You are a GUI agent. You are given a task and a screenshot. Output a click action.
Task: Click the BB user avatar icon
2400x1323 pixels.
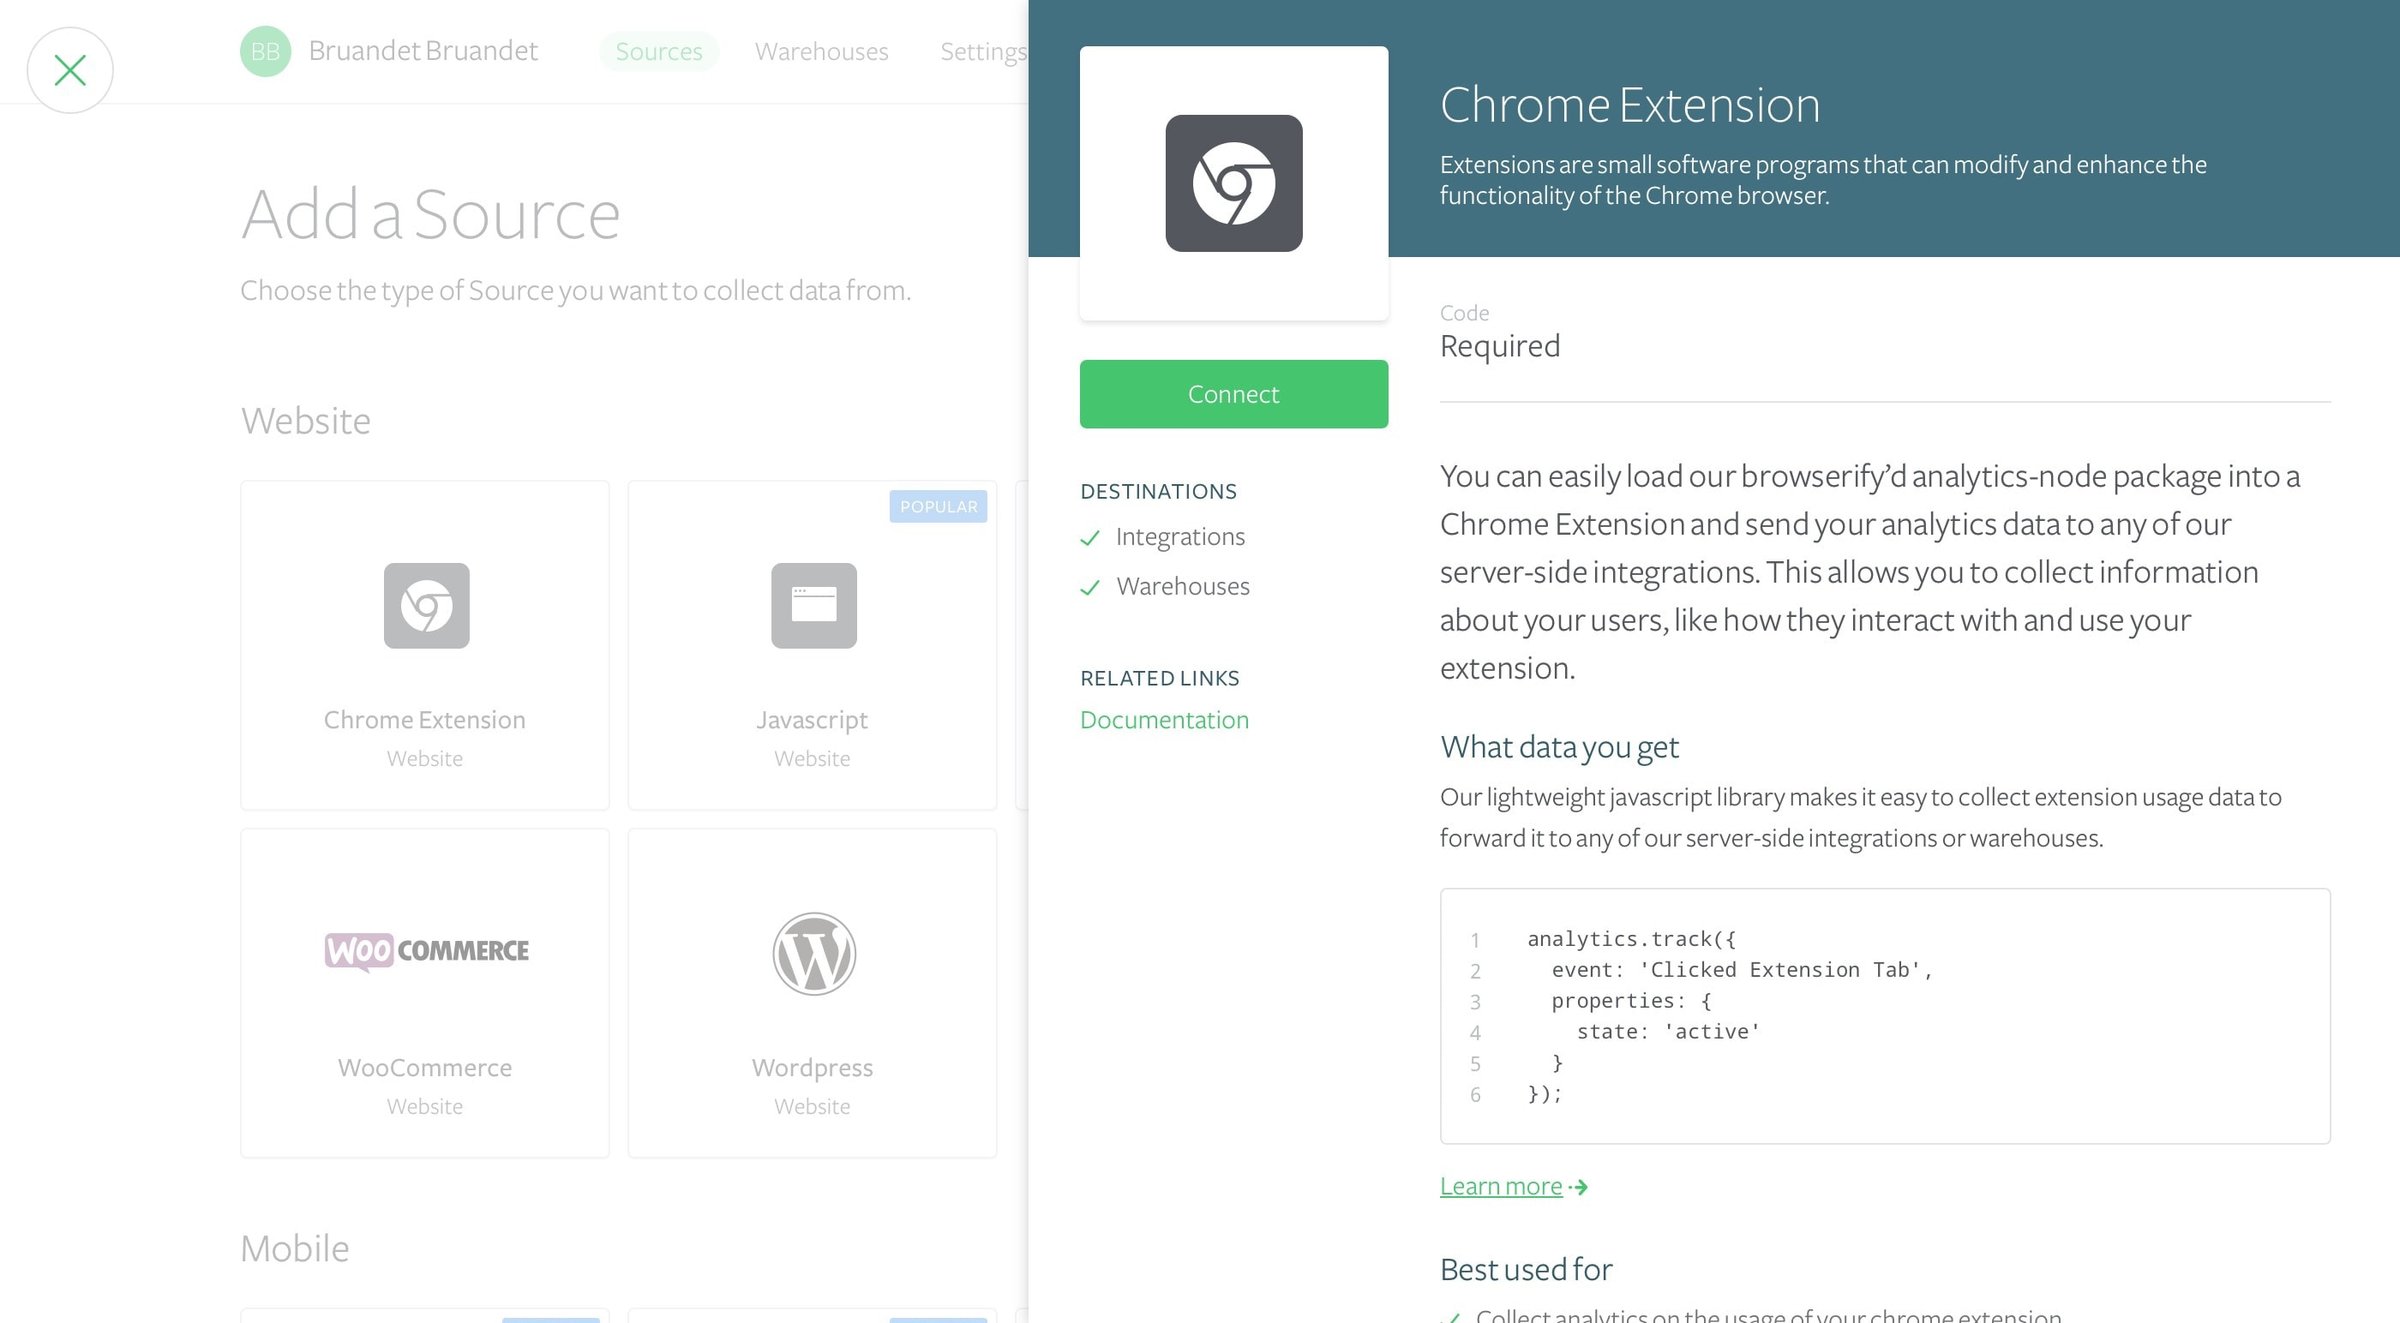click(265, 51)
